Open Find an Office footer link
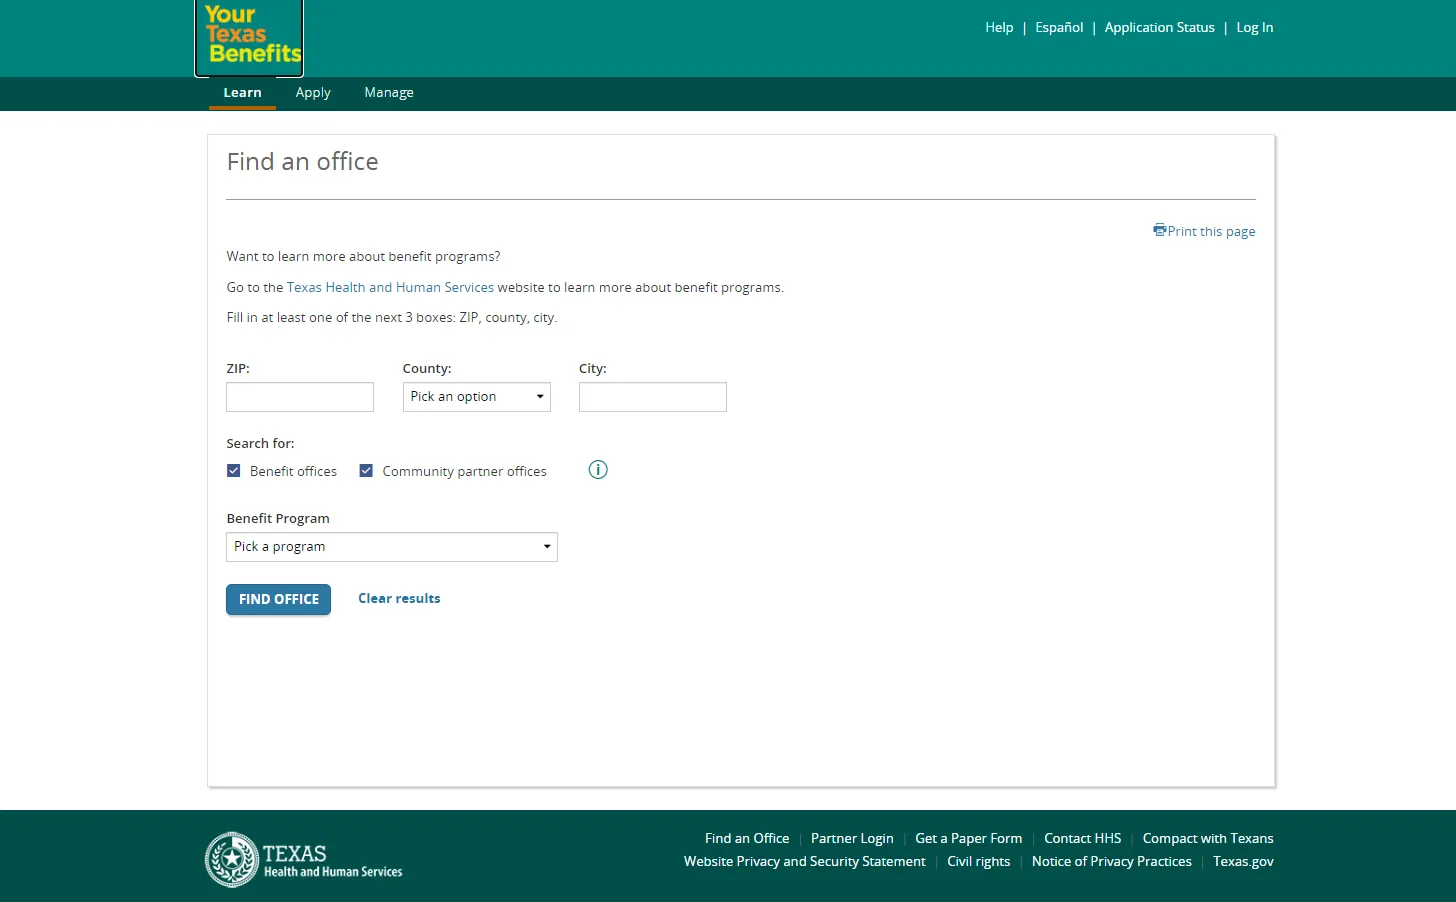Screen dimensions: 1456x902 (747, 839)
